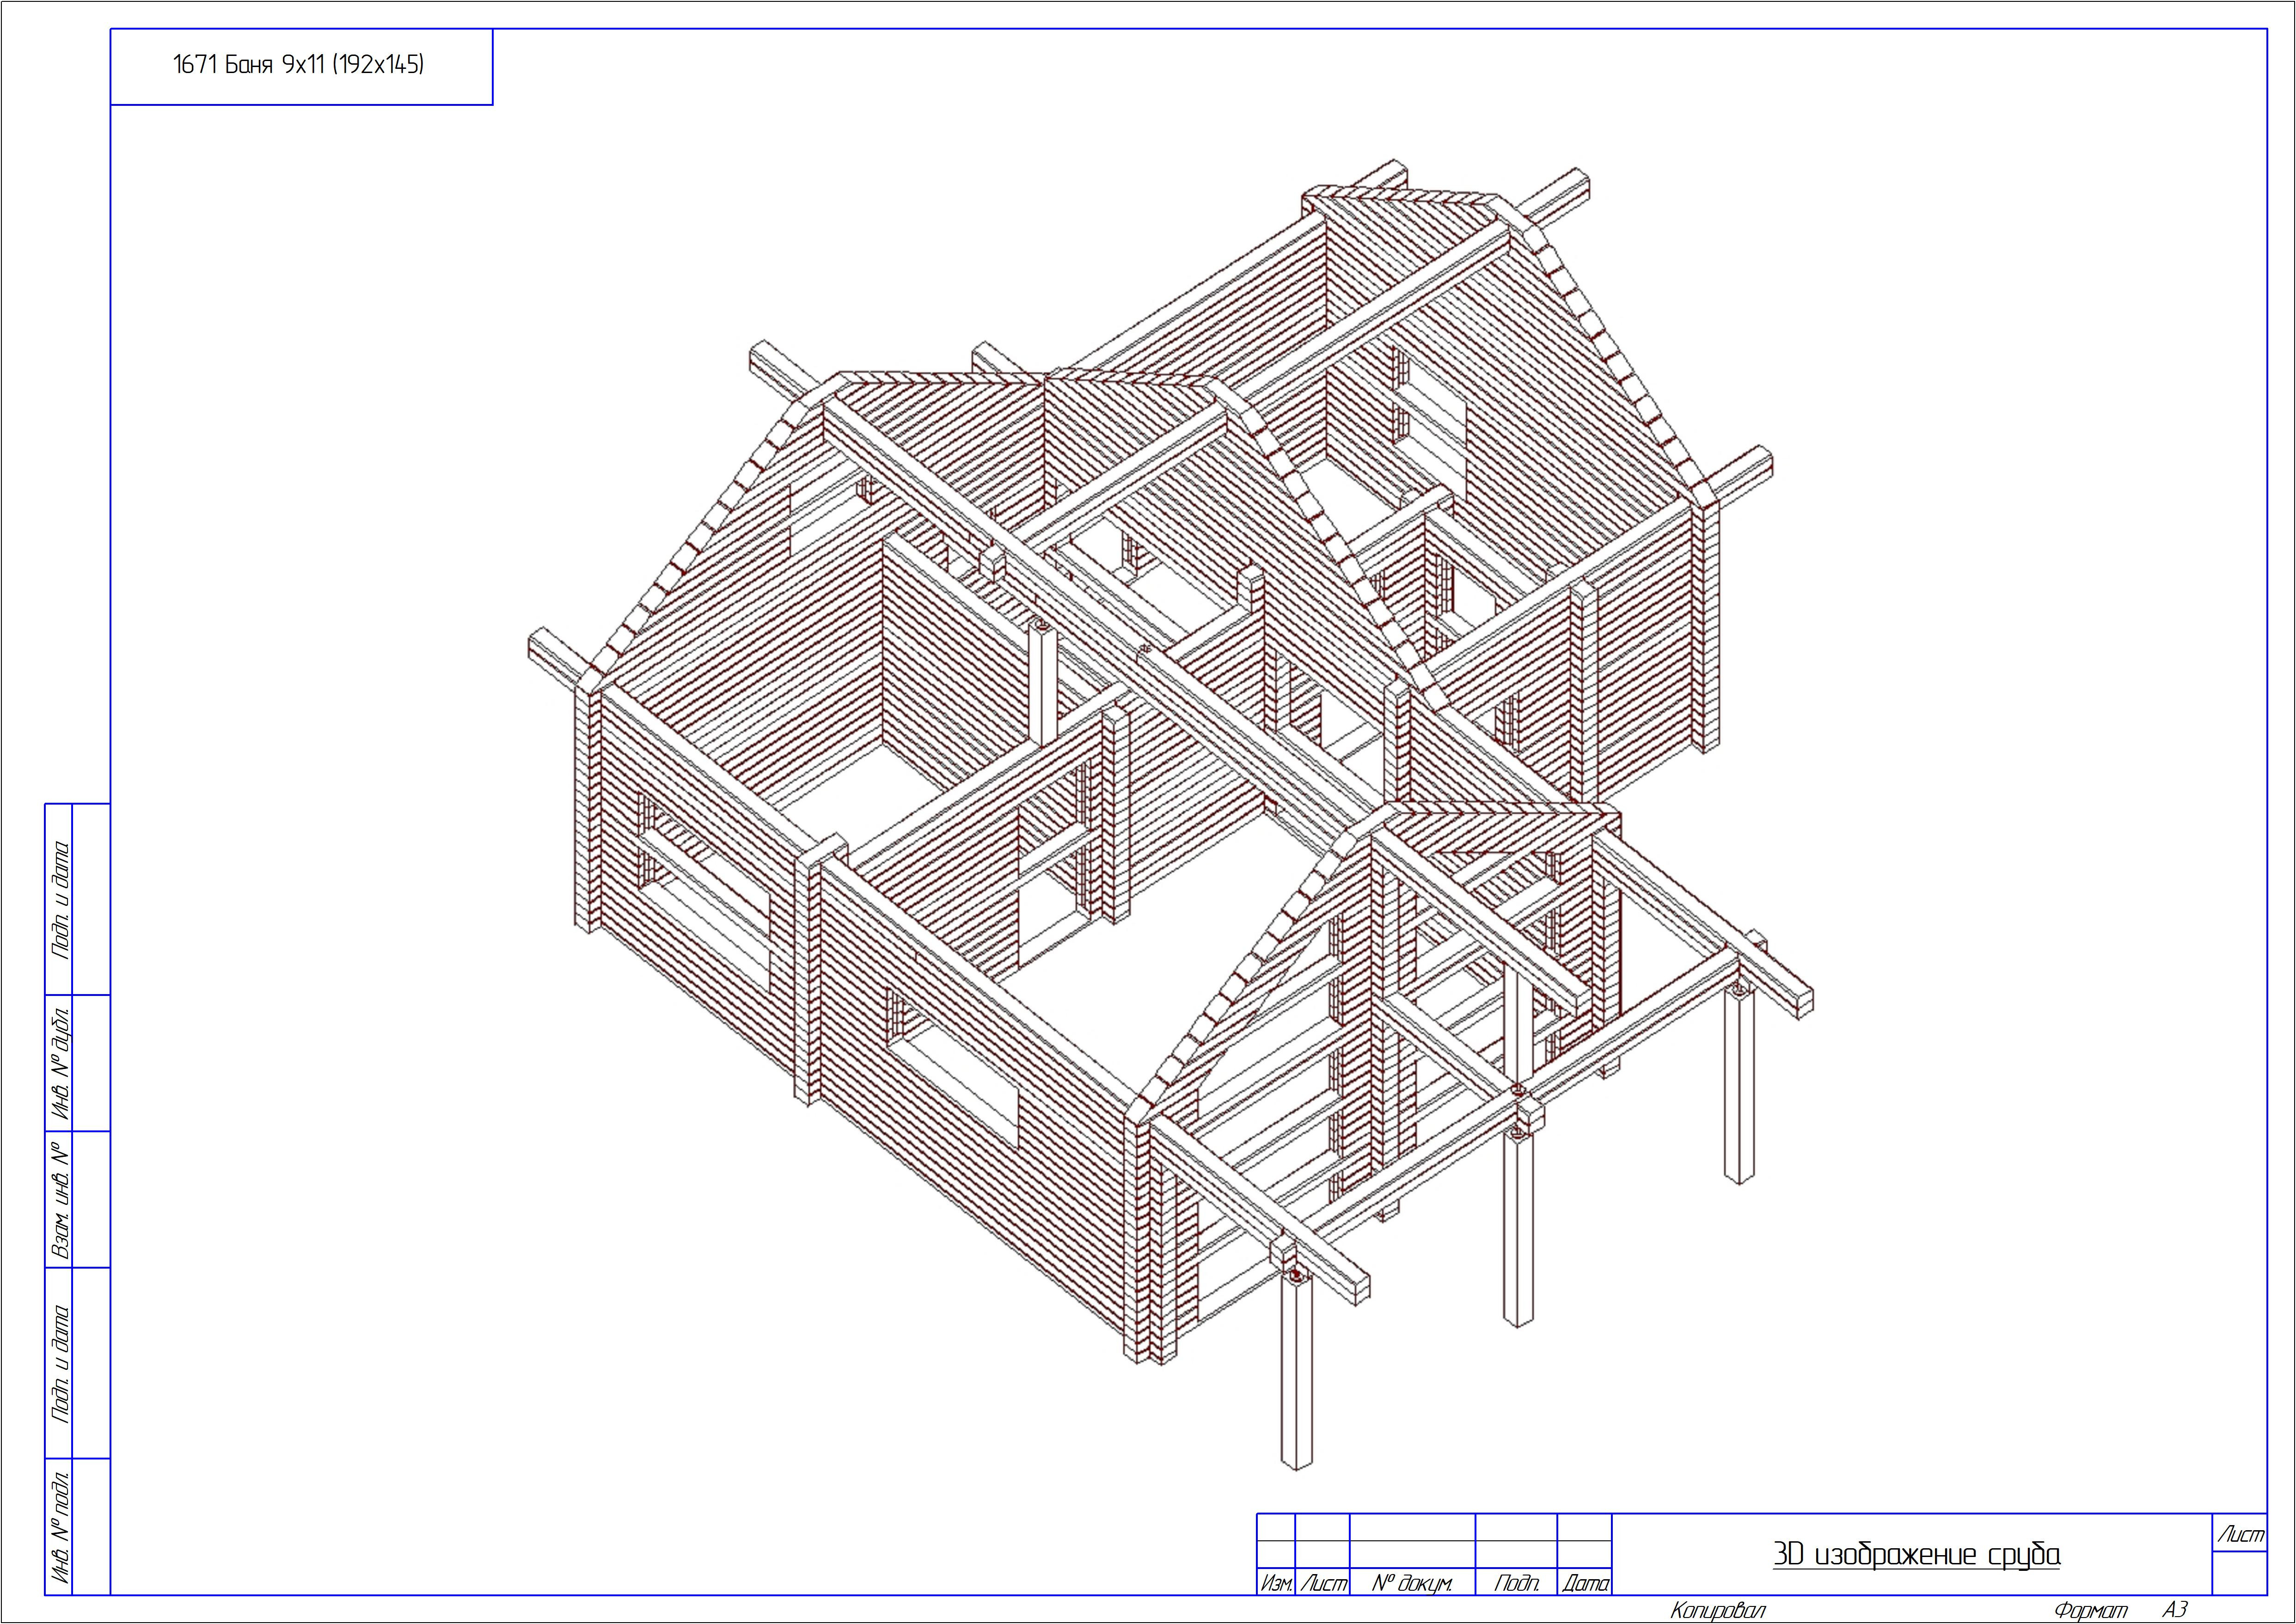Click the "A3" format value

point(2174,1610)
